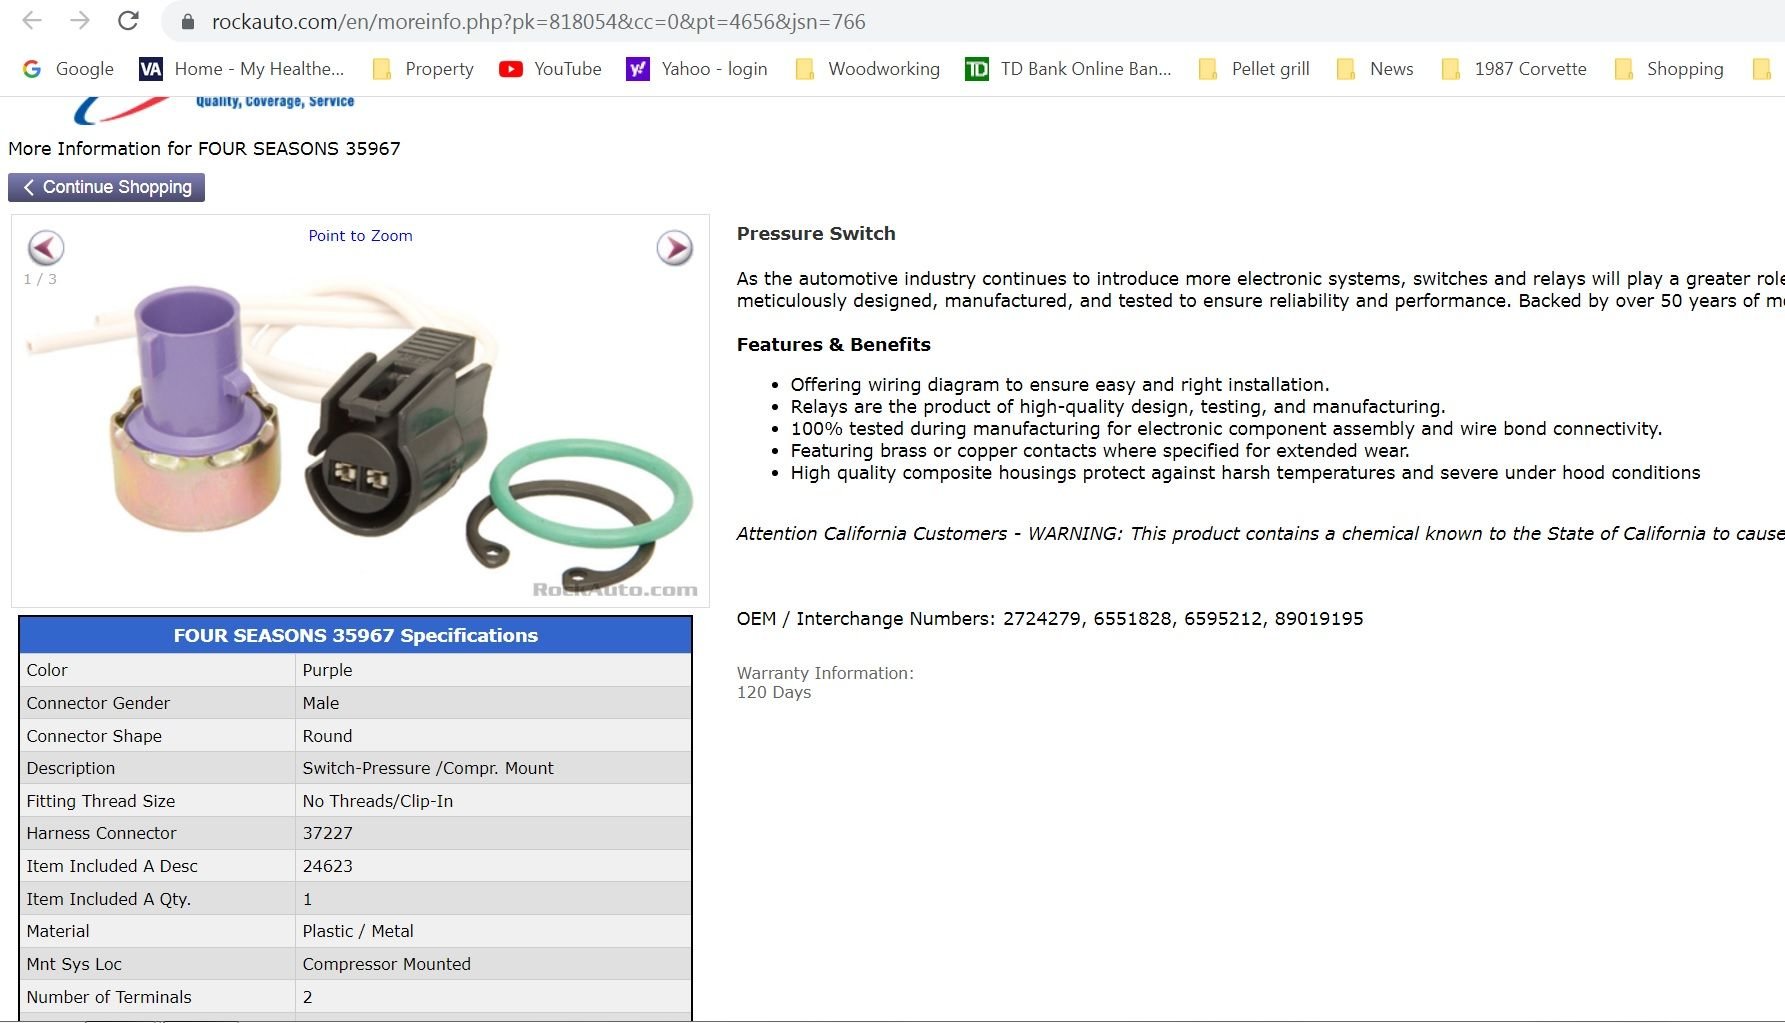Open the Woodworking bookmarks folder

pos(804,68)
